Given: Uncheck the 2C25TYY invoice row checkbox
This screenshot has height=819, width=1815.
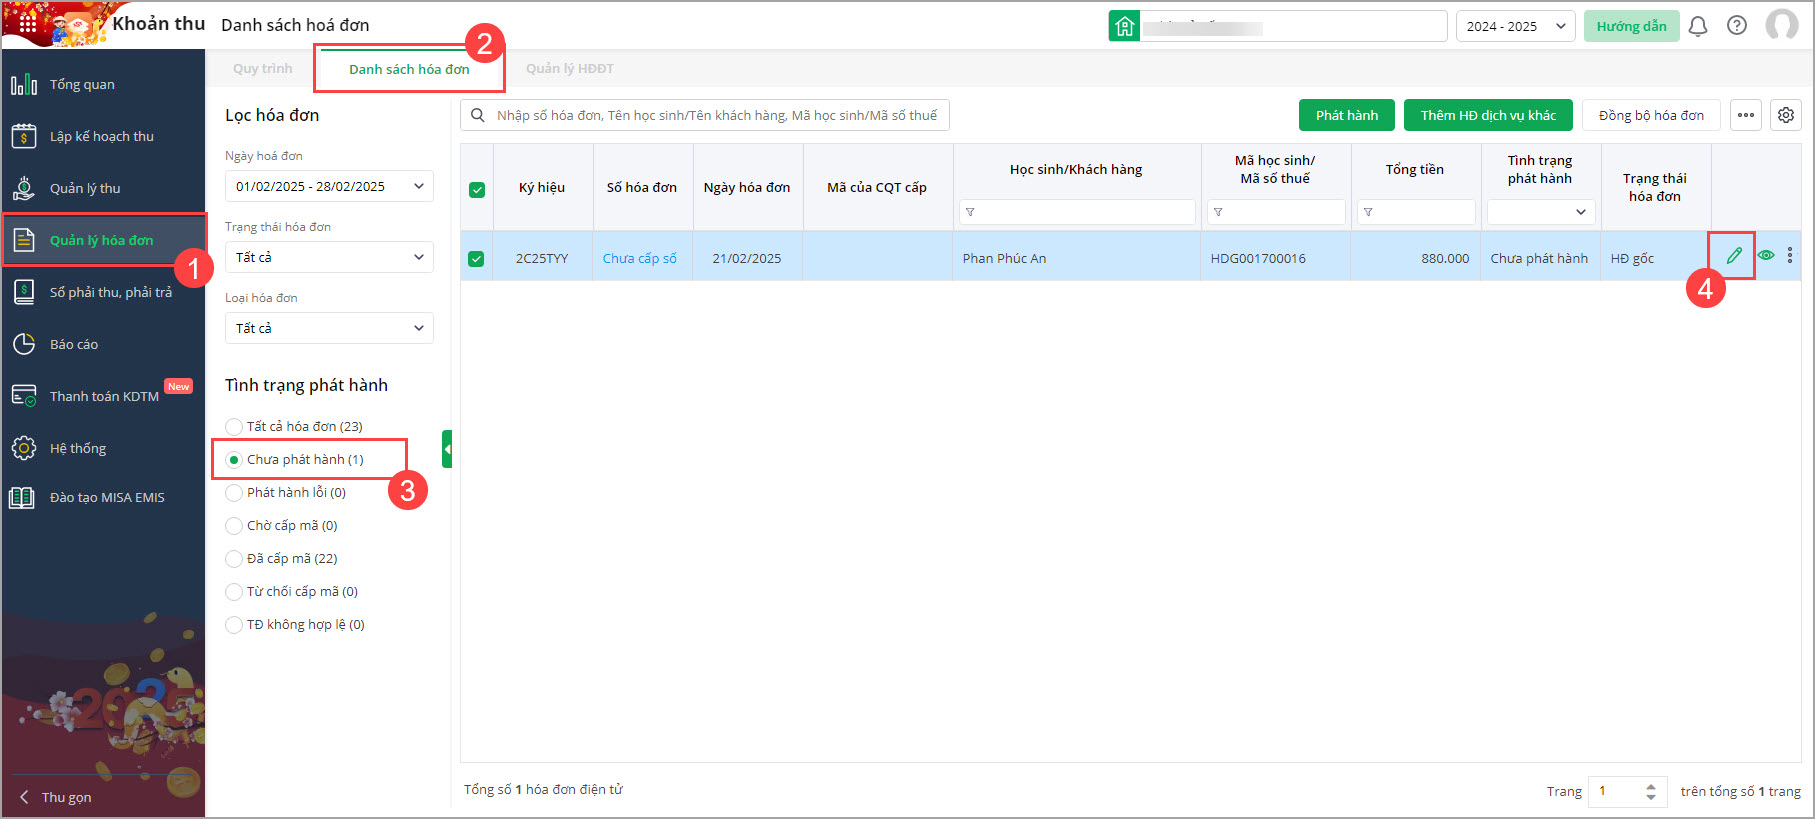Looking at the screenshot, I should (x=477, y=259).
